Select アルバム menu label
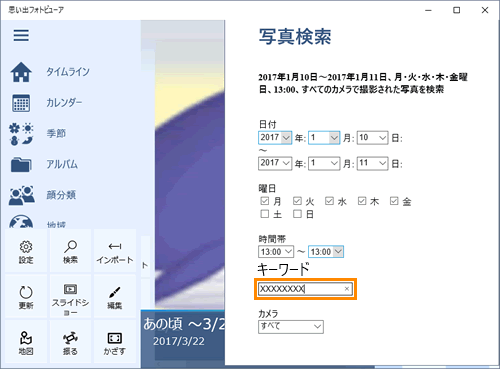The image size is (500, 369). point(62,164)
